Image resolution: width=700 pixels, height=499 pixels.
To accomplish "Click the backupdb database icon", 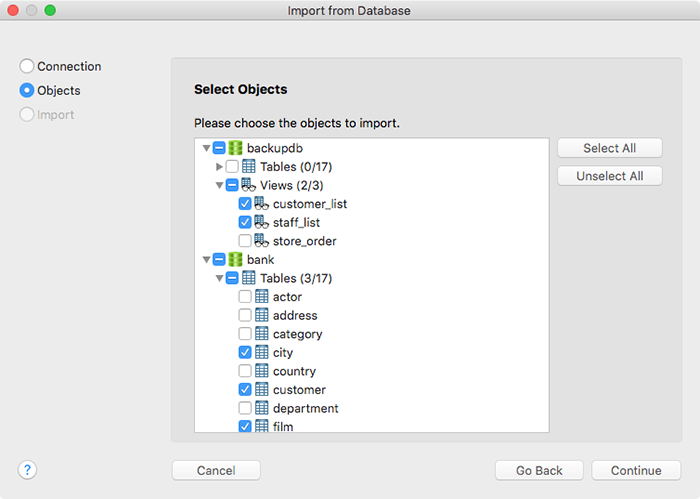I will (235, 148).
